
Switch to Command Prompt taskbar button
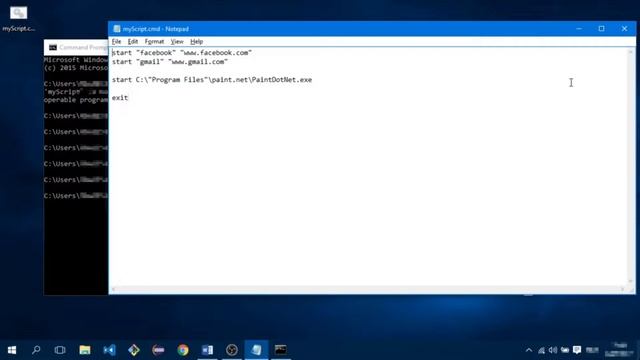[281, 350]
